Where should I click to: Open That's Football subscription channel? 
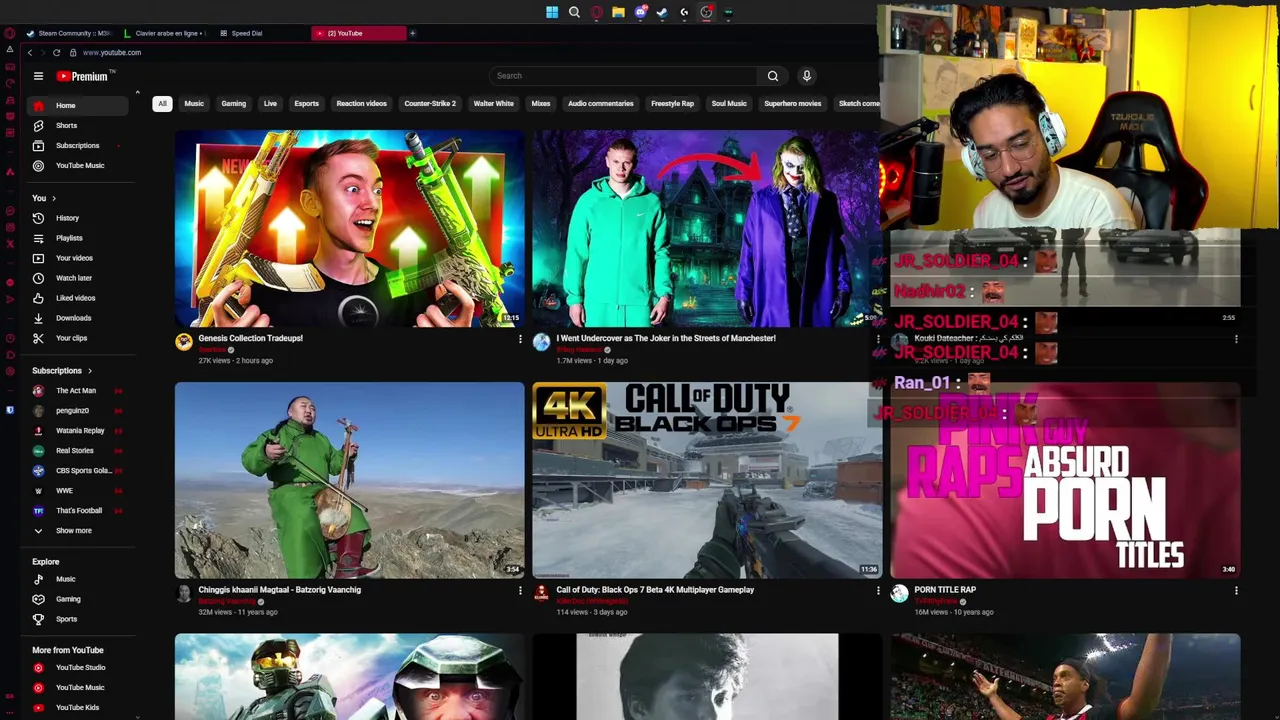[x=79, y=510]
